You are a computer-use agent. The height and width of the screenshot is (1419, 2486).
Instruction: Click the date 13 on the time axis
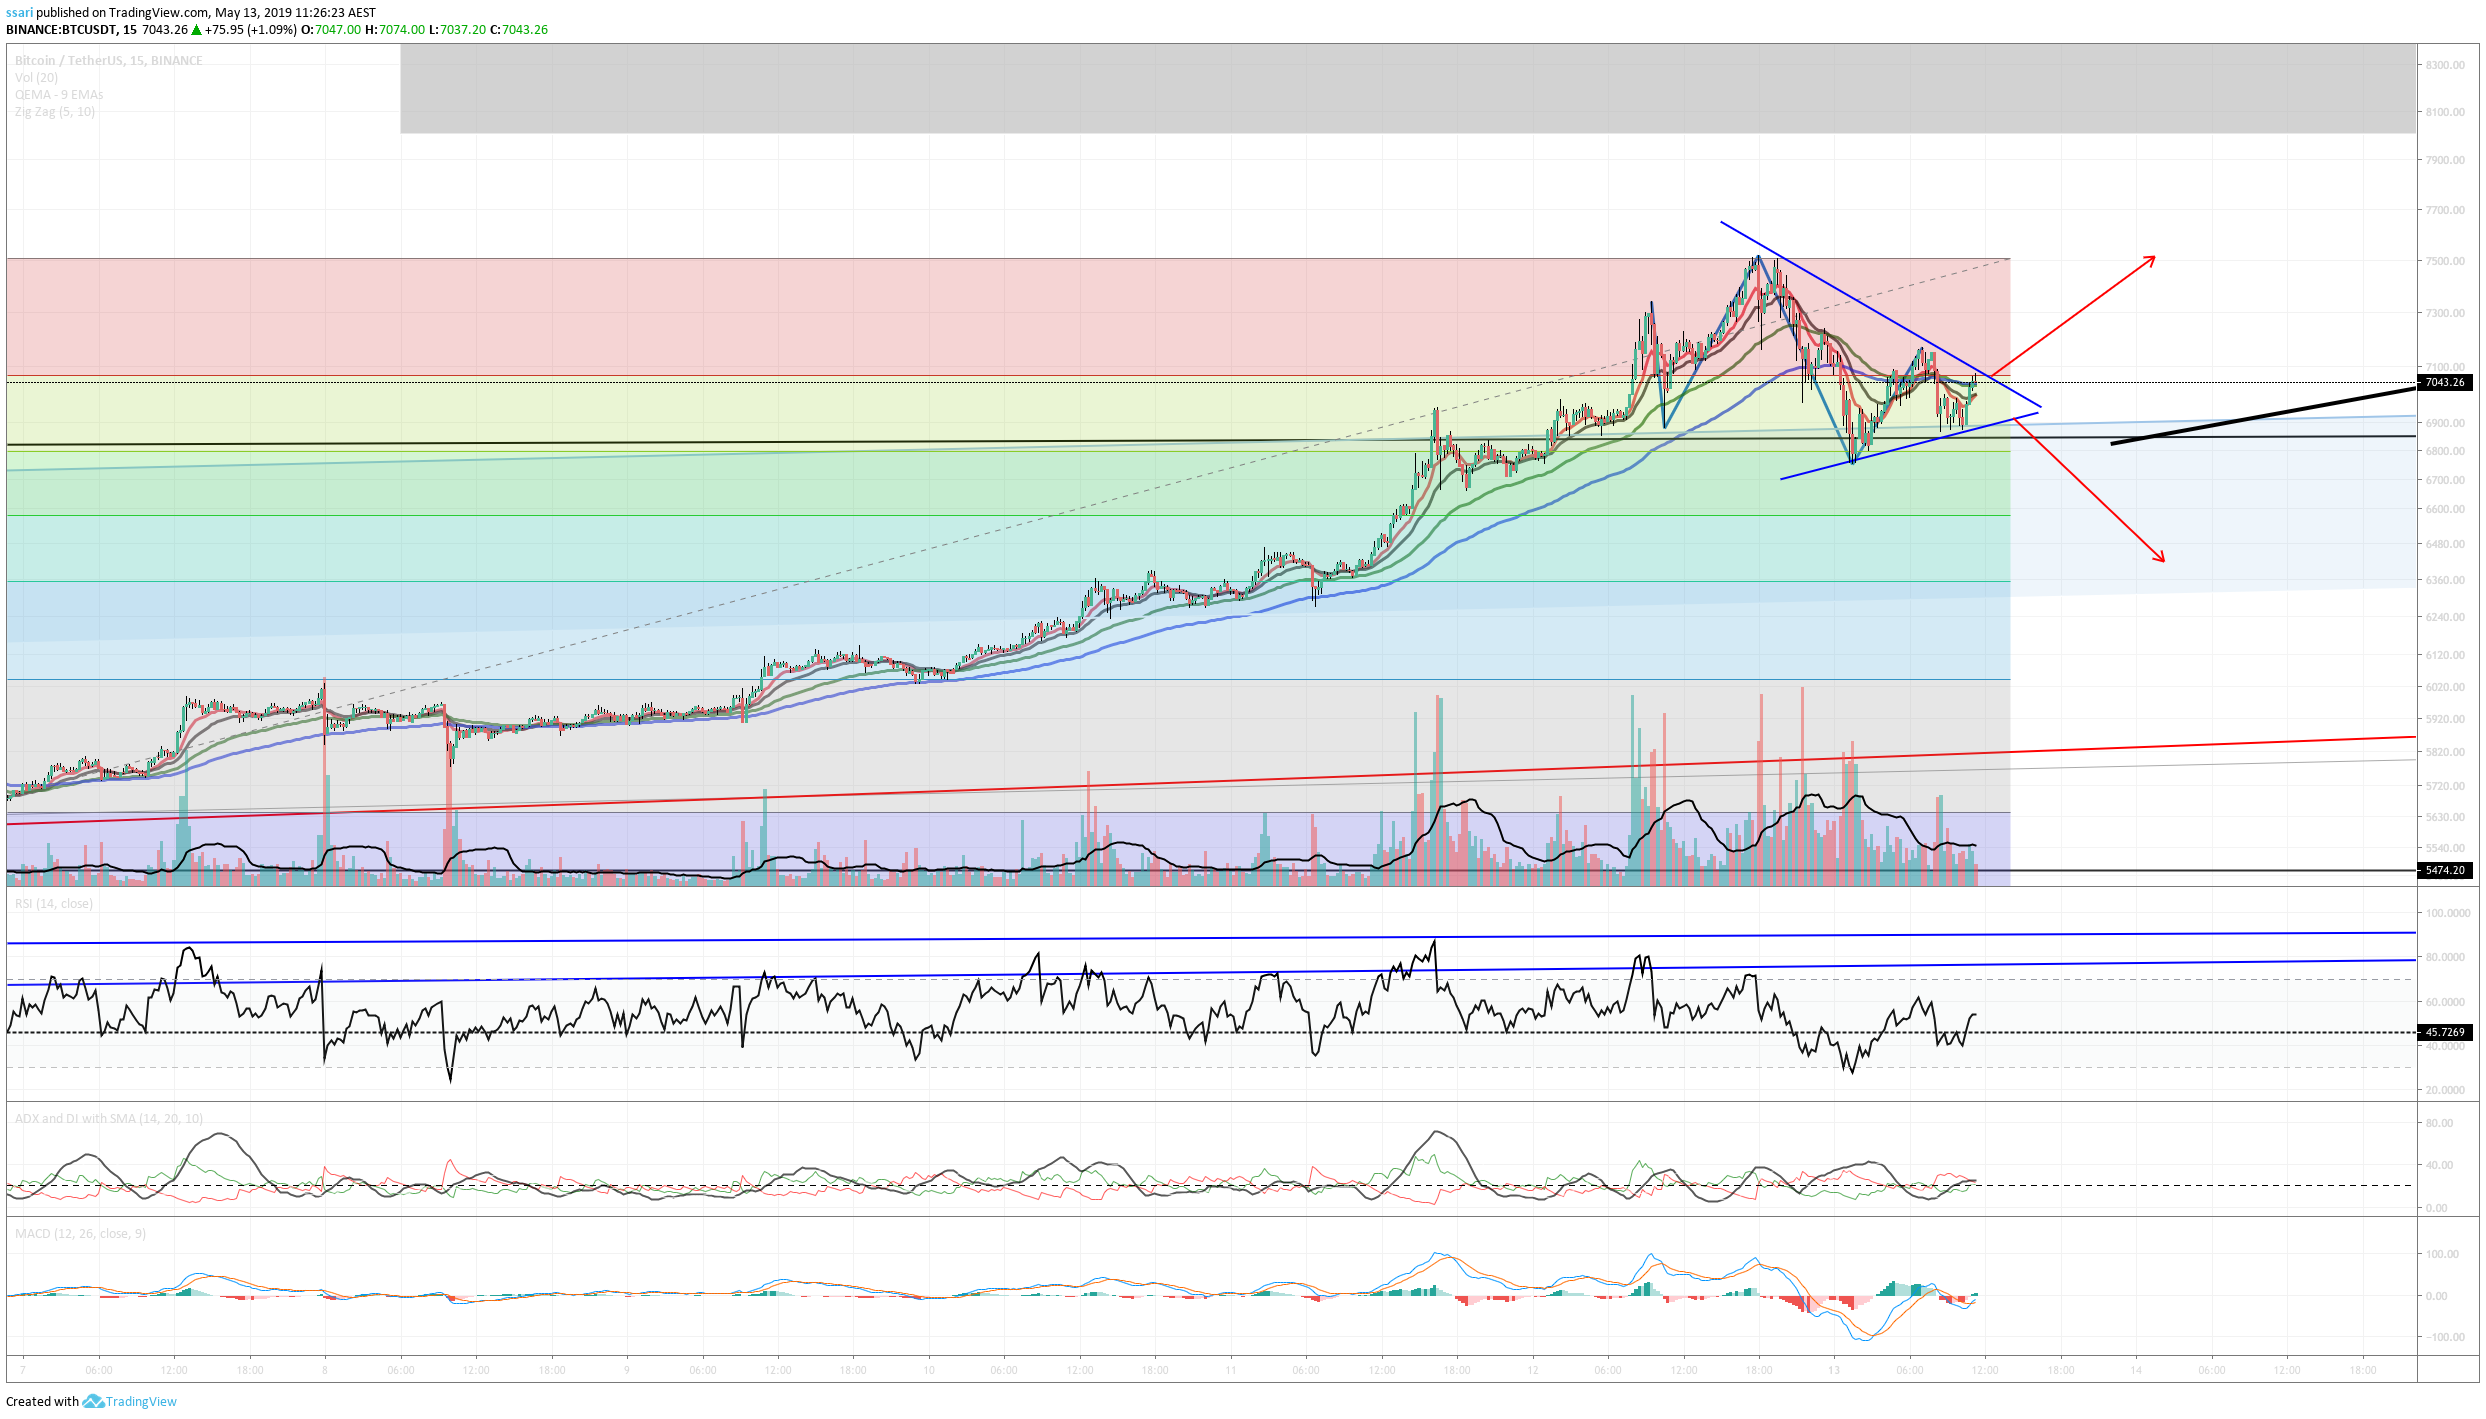pos(1834,1370)
